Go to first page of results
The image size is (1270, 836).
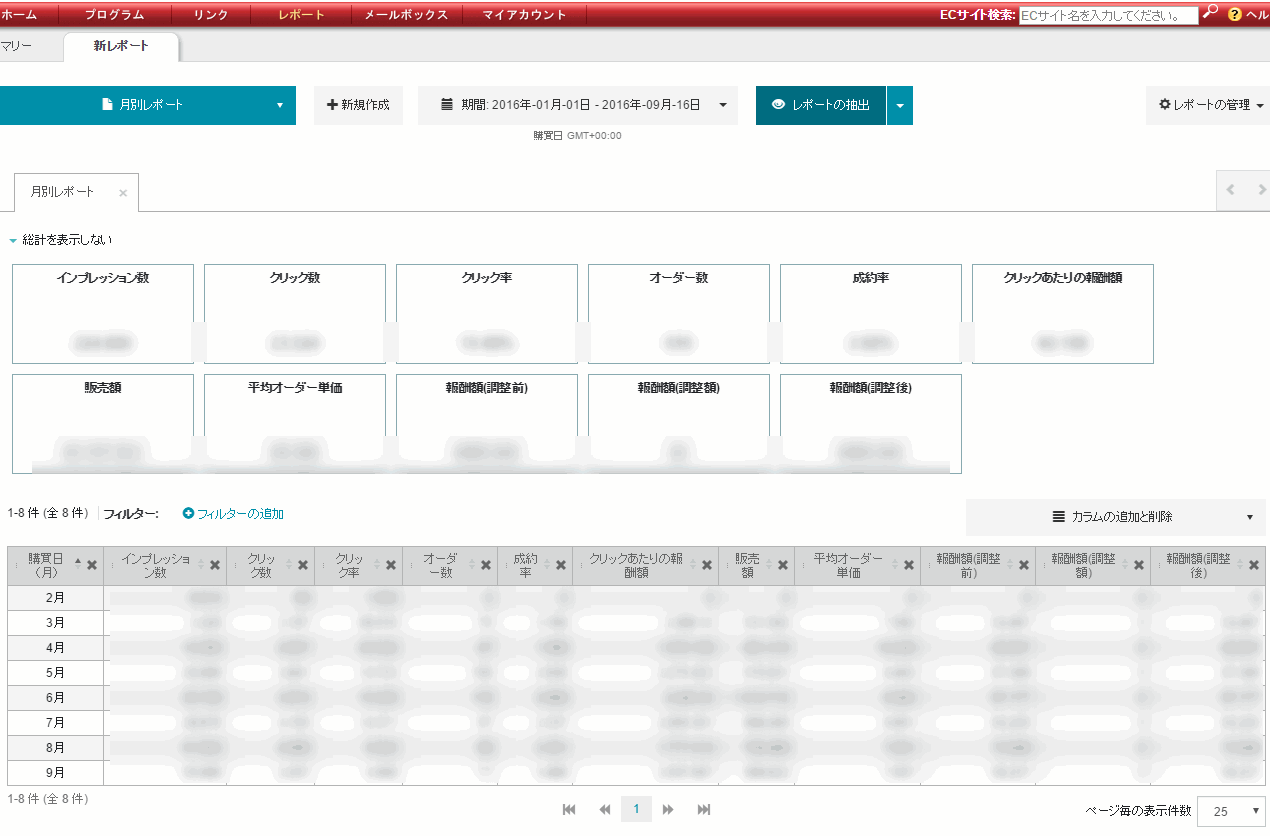[569, 809]
